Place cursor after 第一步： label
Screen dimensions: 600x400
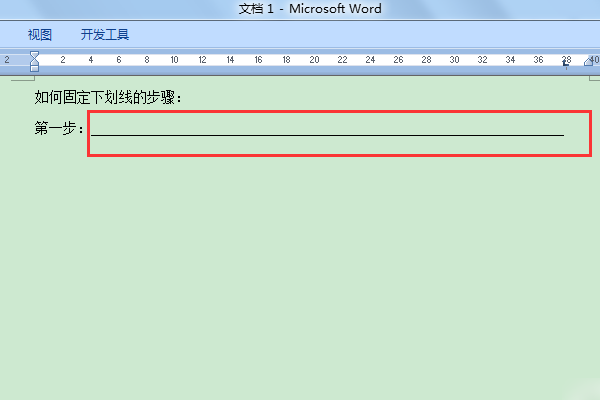pos(86,128)
